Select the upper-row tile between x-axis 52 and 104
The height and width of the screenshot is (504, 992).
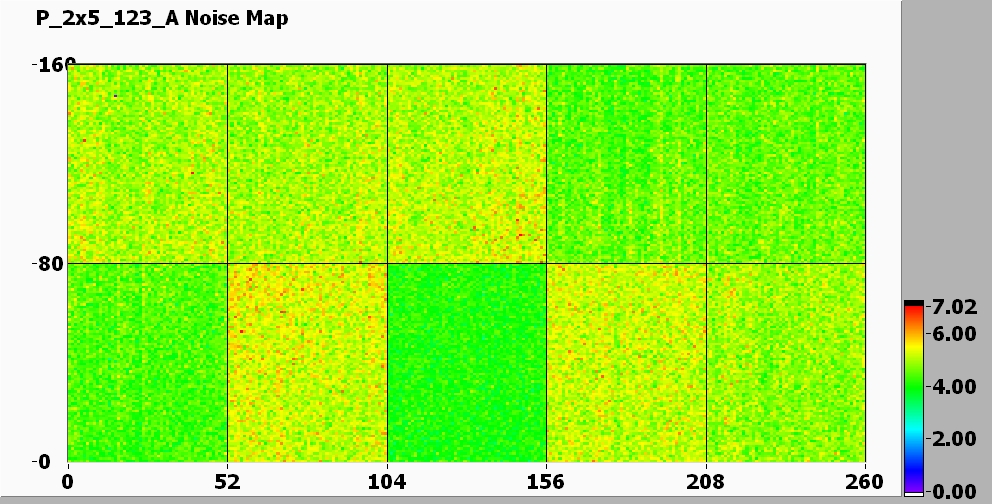click(307, 164)
